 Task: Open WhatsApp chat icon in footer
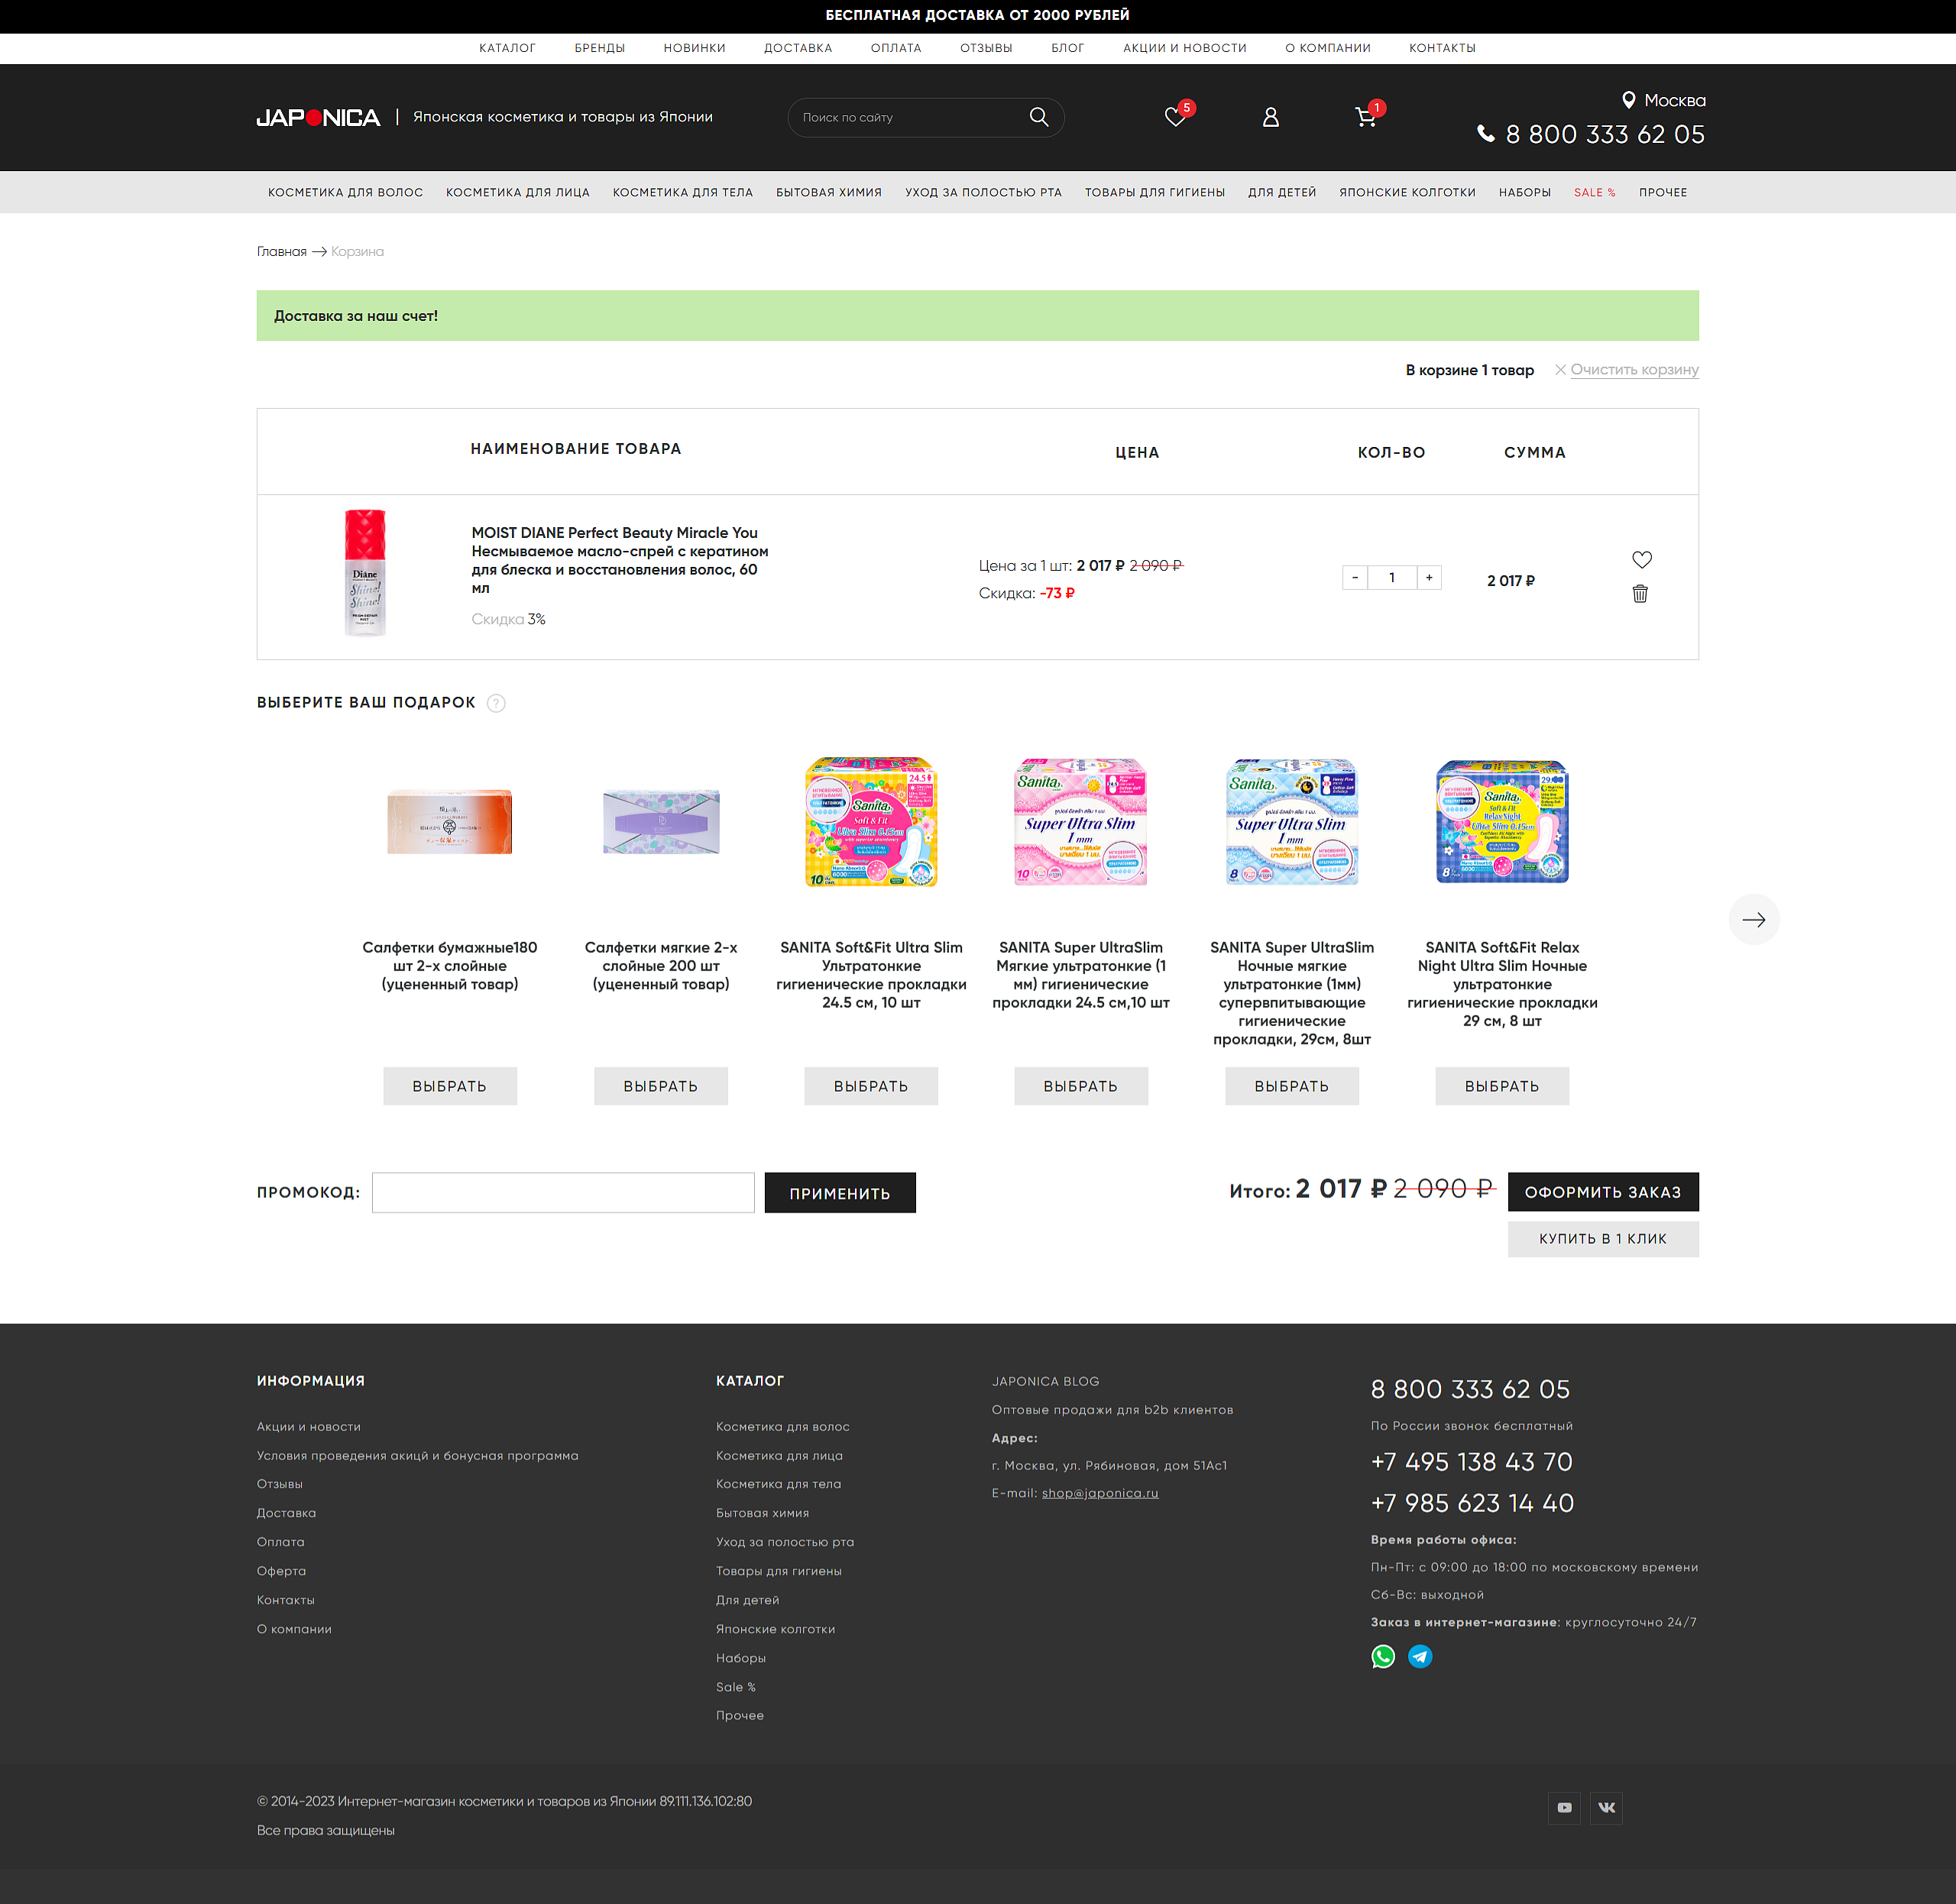1383,1657
